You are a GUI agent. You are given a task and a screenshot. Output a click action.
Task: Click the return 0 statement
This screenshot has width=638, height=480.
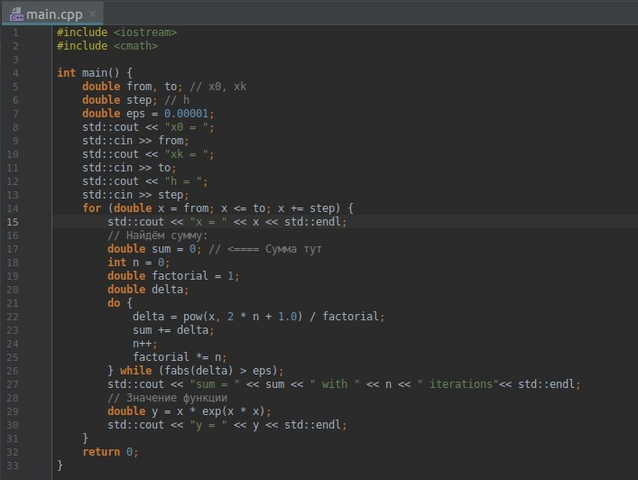point(110,452)
